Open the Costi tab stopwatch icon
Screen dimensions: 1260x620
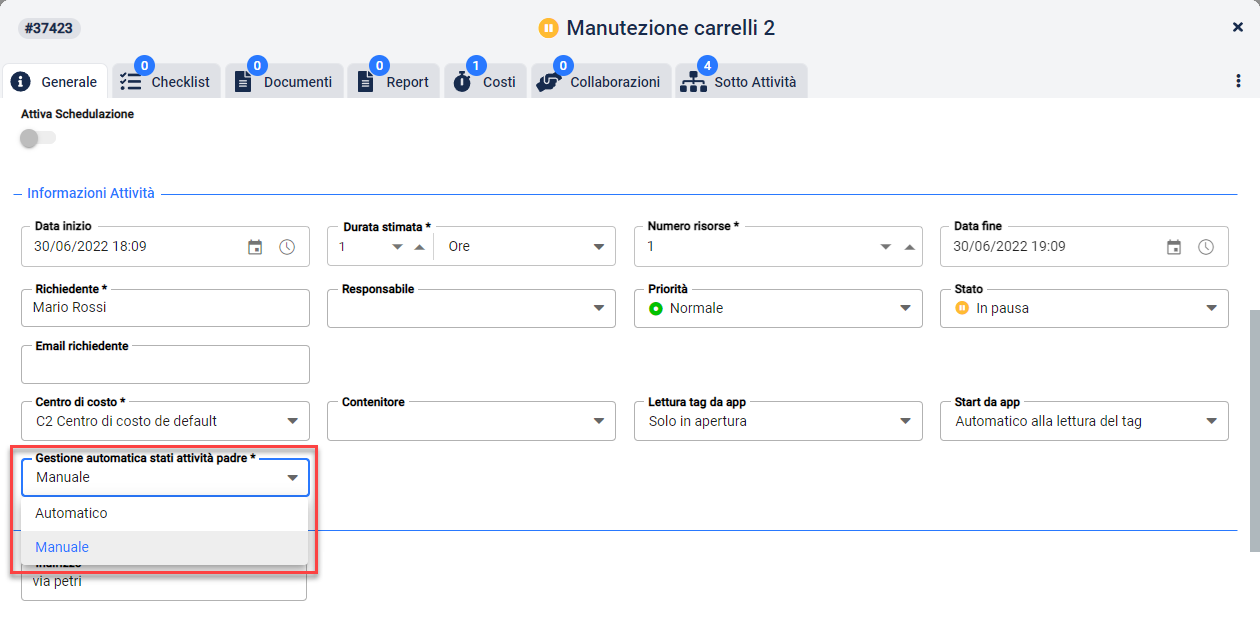(462, 82)
